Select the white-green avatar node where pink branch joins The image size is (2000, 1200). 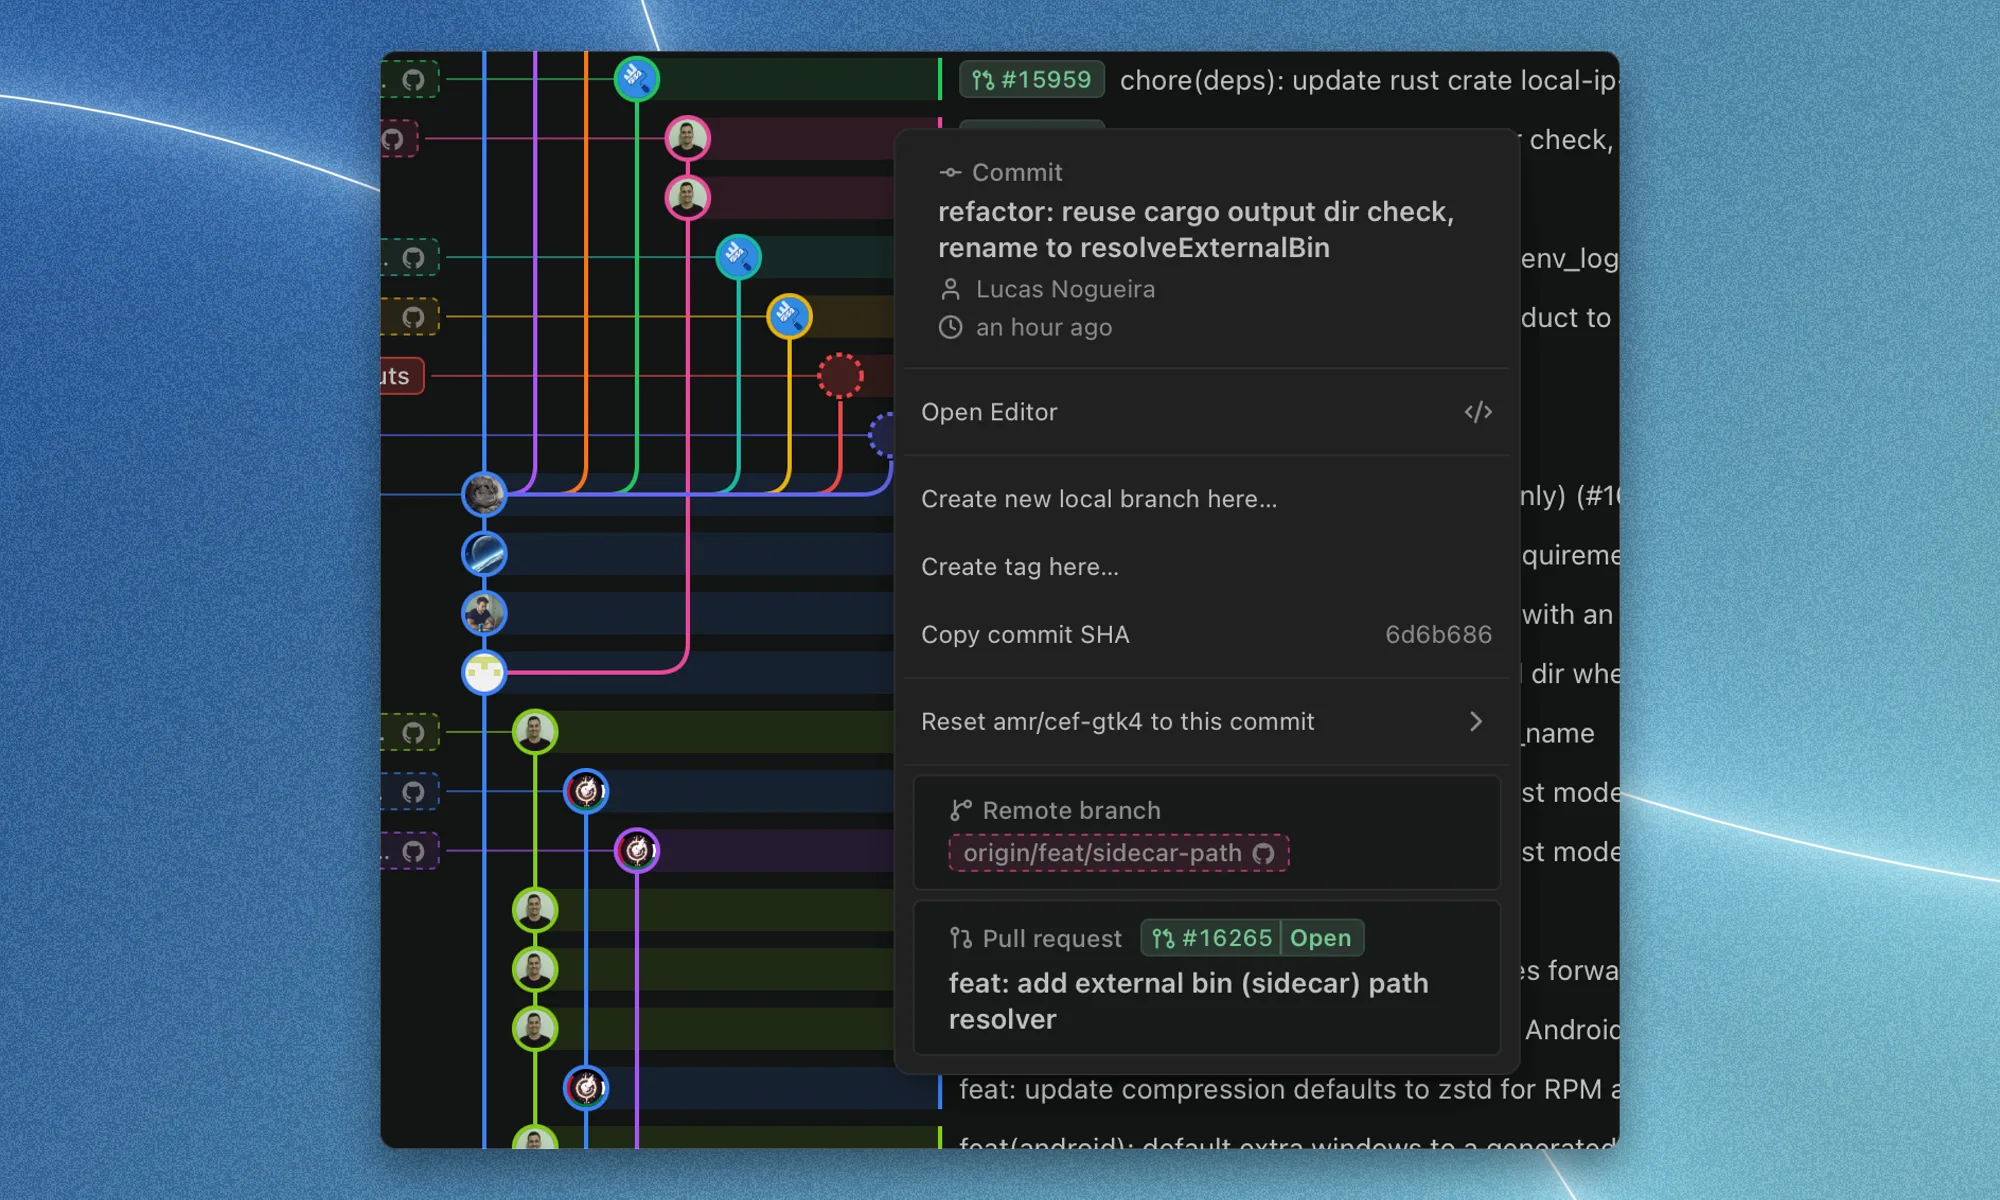484,673
